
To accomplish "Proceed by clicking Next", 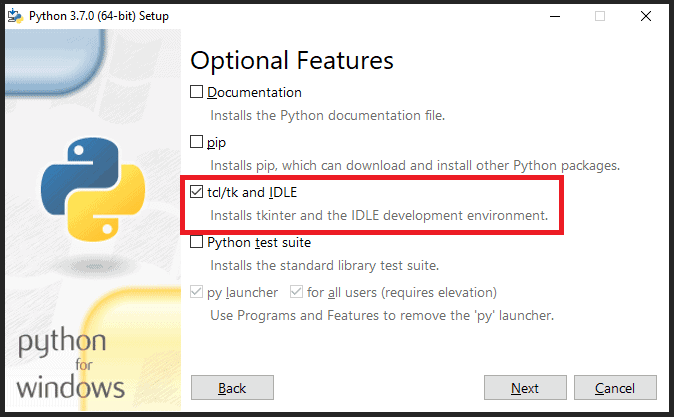I will point(525,388).
